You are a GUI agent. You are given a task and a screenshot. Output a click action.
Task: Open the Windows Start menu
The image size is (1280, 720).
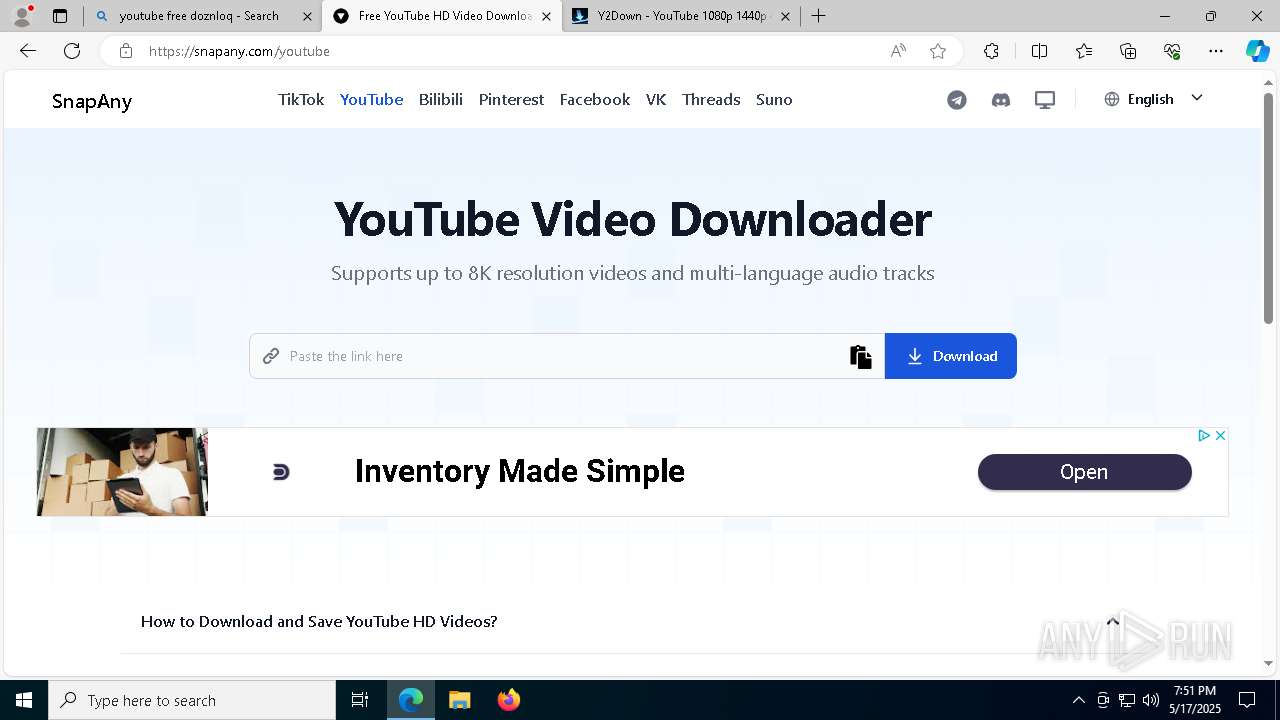coord(24,700)
